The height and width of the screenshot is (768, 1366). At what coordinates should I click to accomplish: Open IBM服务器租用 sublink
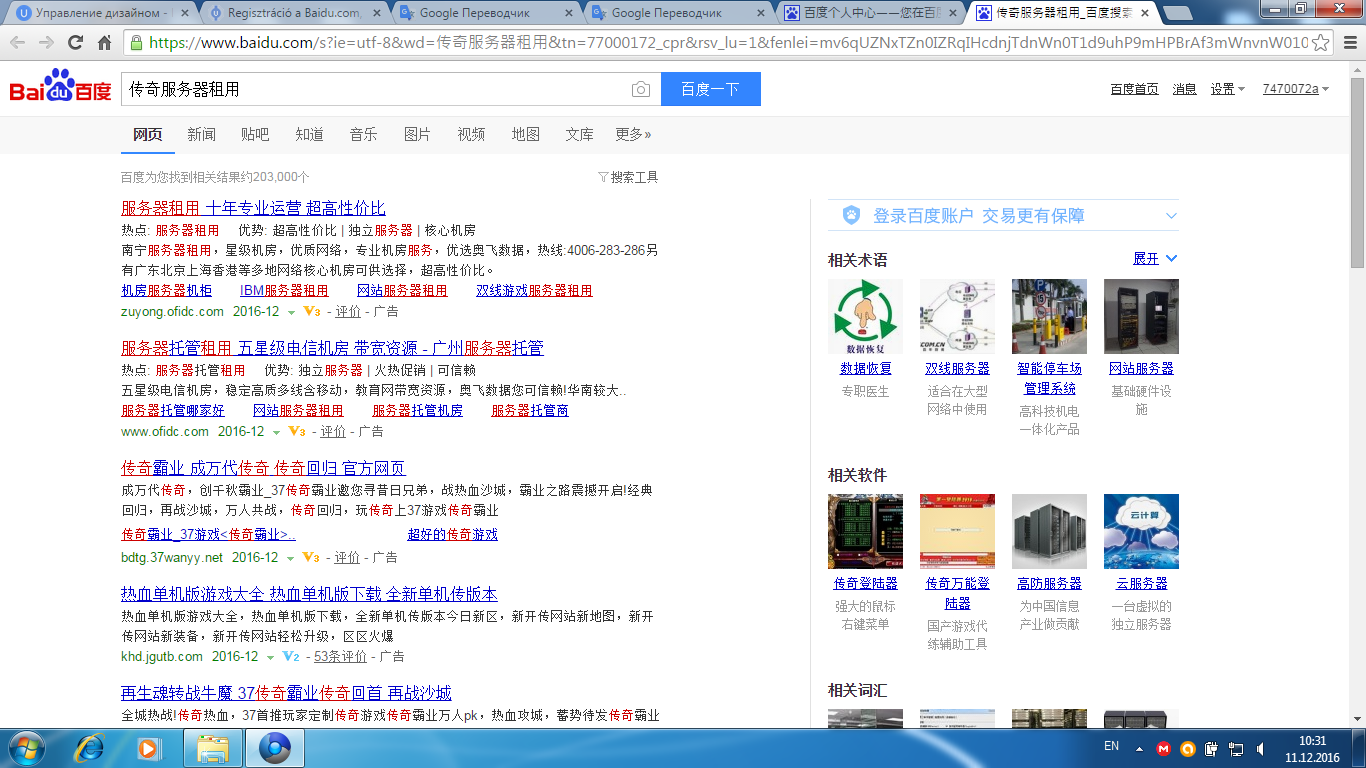coord(284,291)
